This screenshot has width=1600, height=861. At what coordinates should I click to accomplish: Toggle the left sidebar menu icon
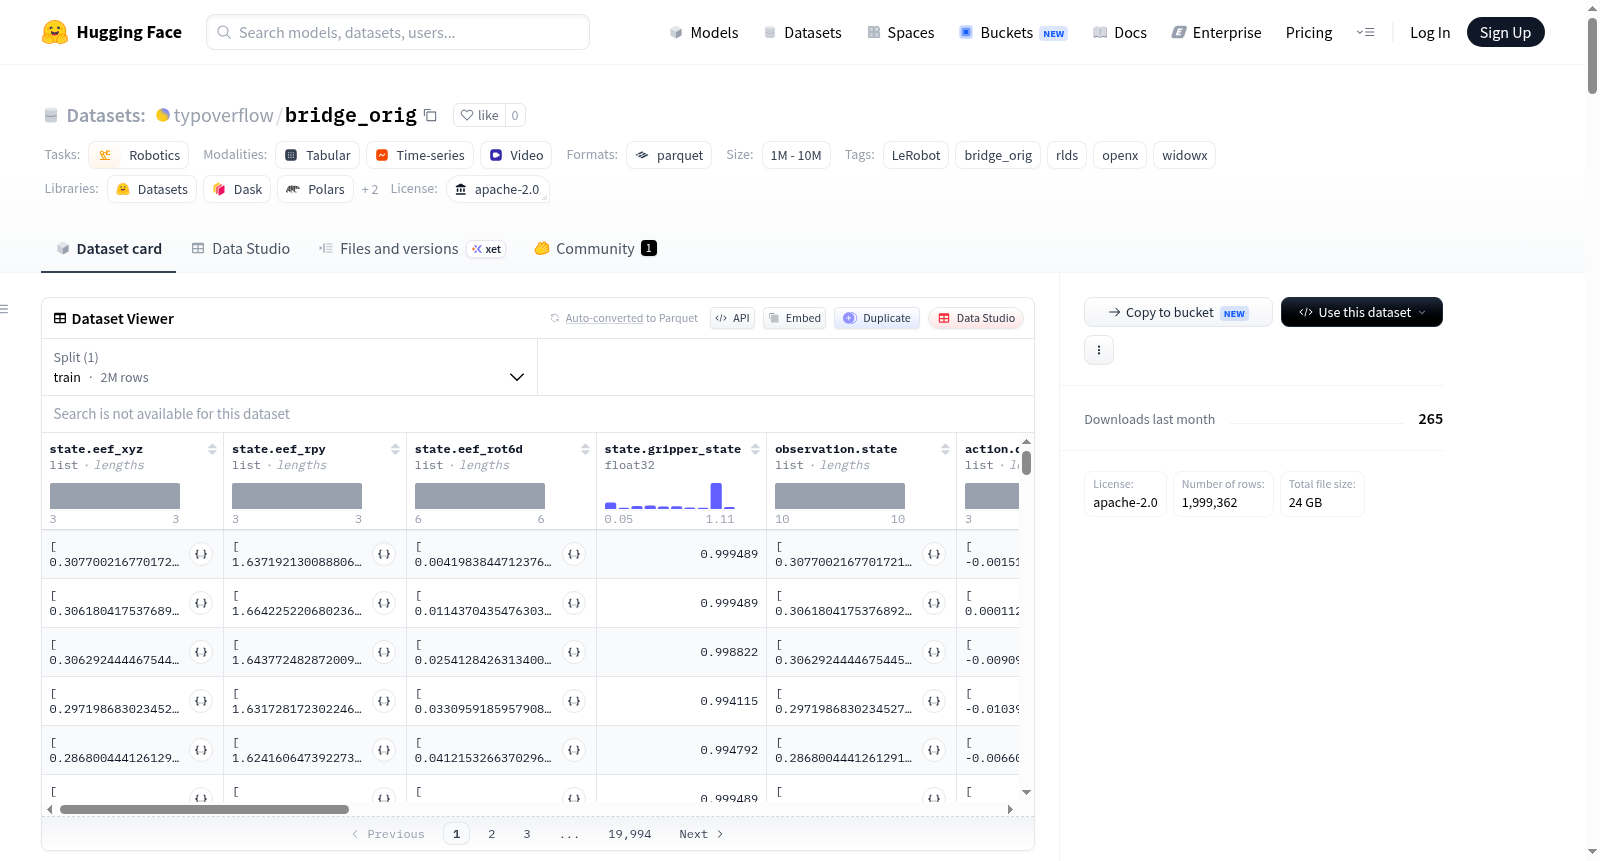coord(4,309)
